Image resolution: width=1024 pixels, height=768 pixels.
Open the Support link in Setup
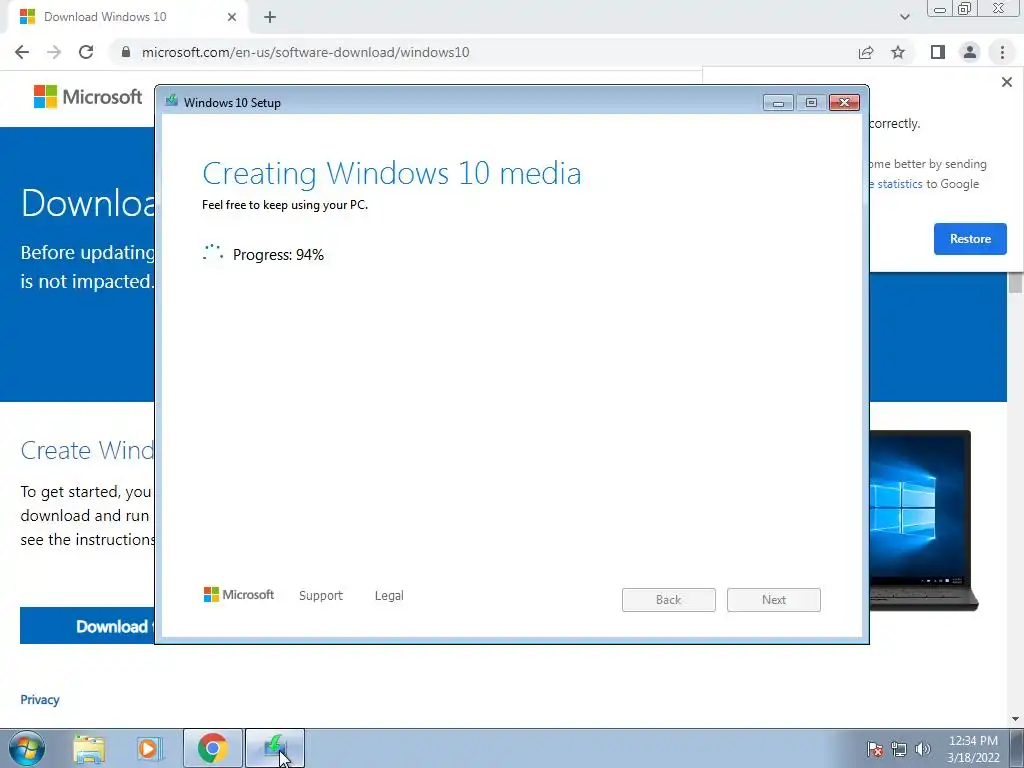pos(321,596)
